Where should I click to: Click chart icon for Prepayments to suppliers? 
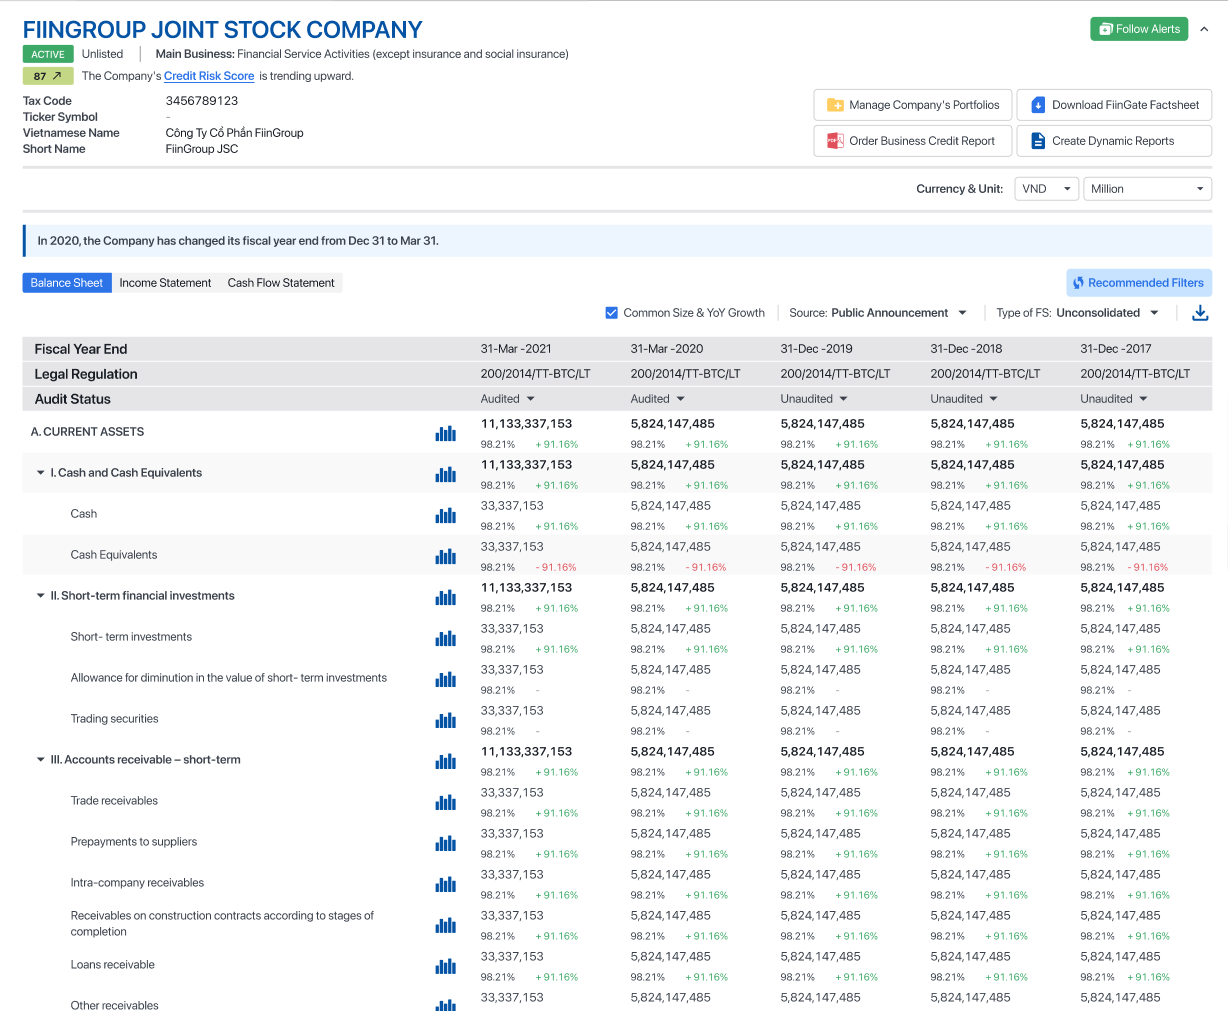pyautogui.click(x=445, y=843)
